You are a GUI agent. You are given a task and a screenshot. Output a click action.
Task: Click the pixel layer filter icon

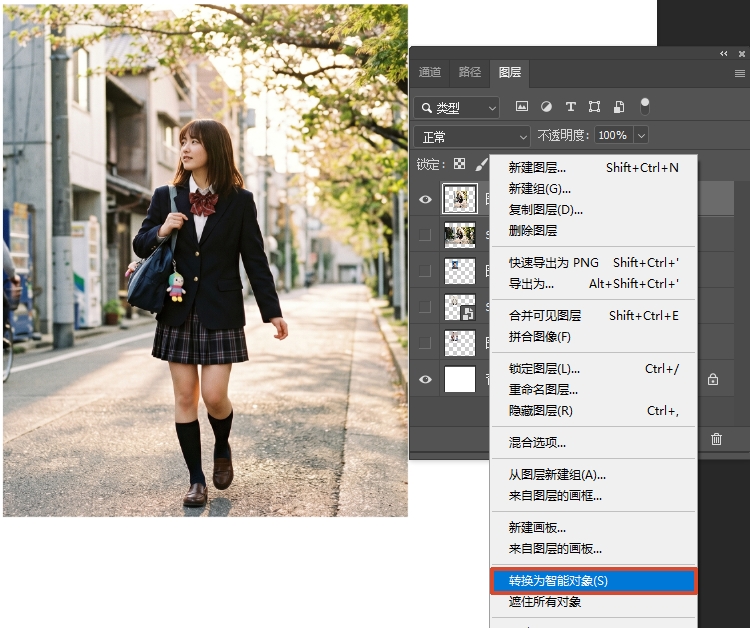tap(521, 107)
